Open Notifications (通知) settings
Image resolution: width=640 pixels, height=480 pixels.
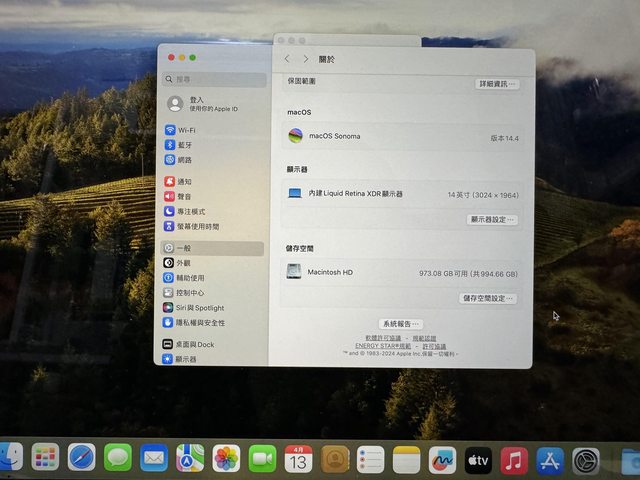click(x=178, y=181)
